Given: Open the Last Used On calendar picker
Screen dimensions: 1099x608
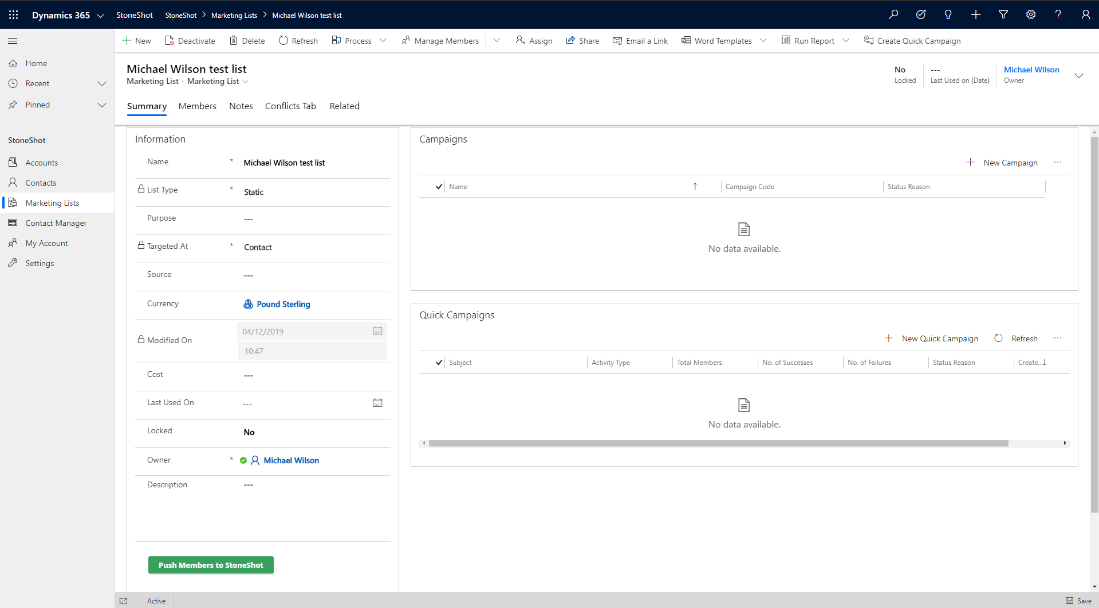Looking at the screenshot, I should (x=378, y=403).
